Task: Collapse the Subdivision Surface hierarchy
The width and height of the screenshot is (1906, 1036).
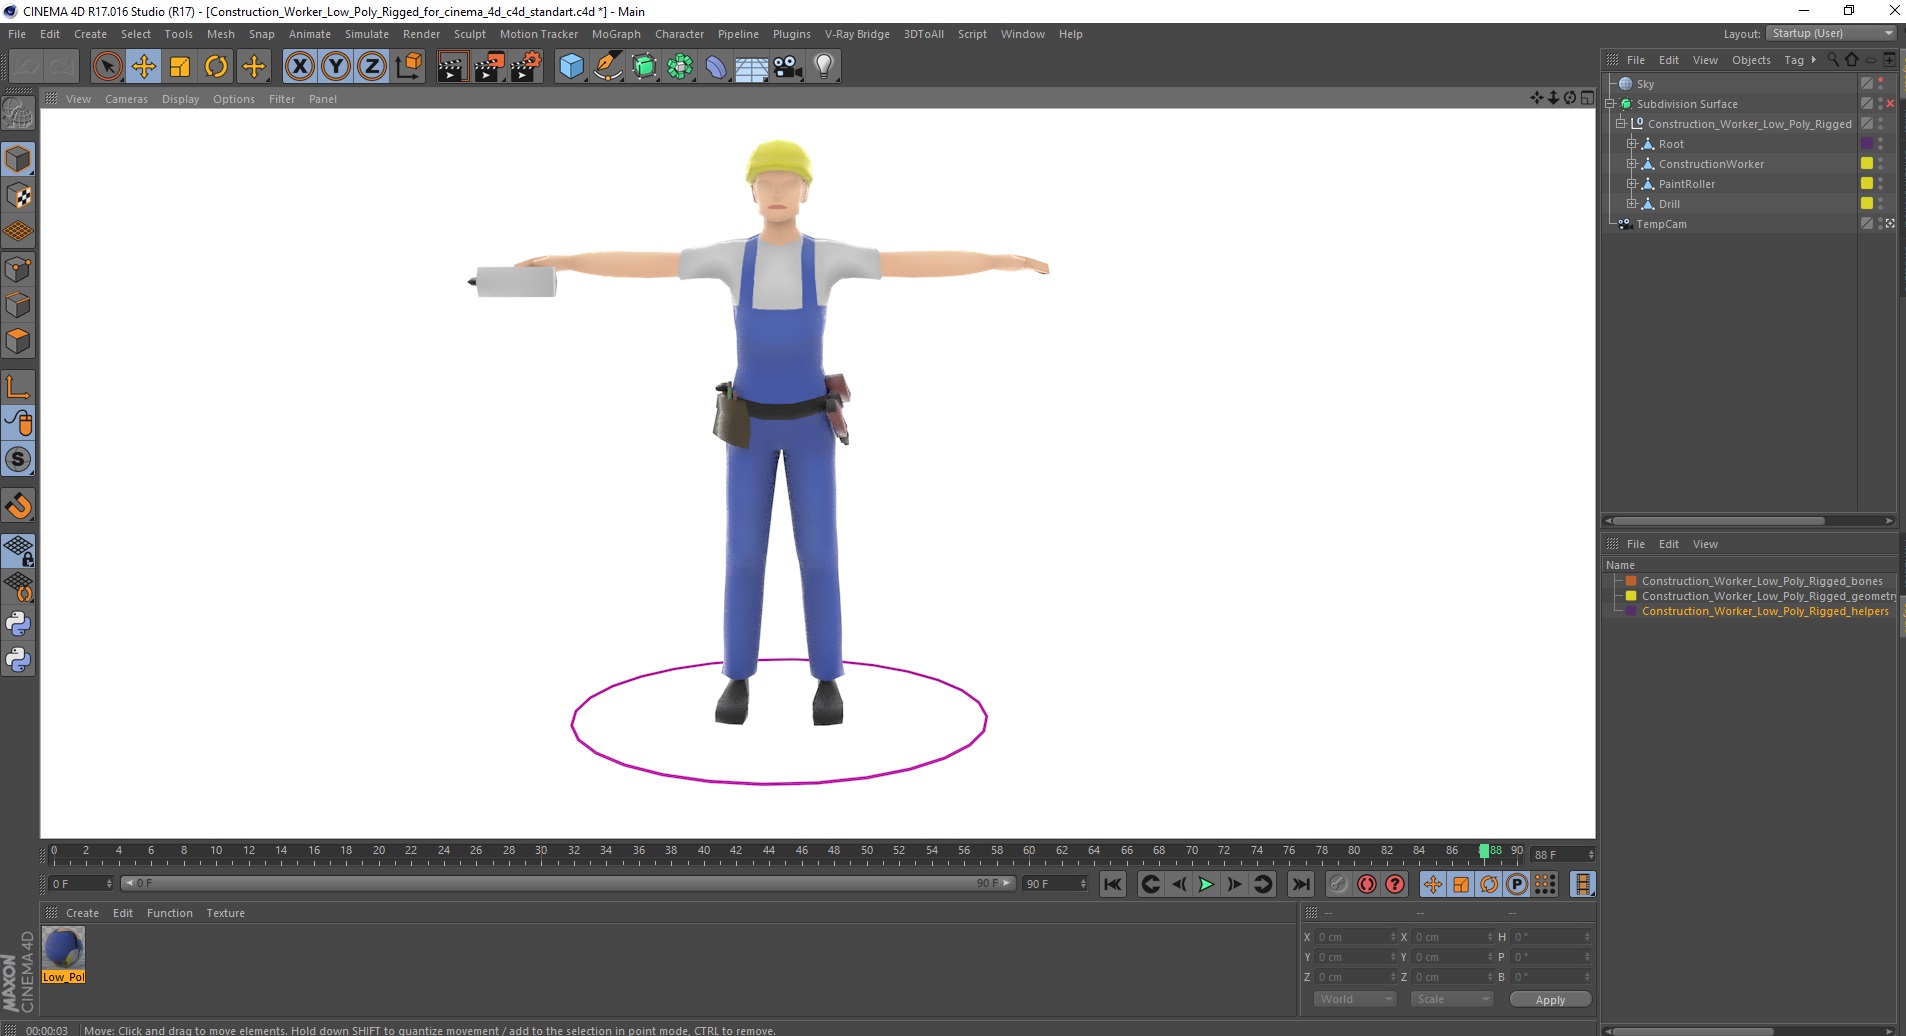Action: tap(1610, 104)
